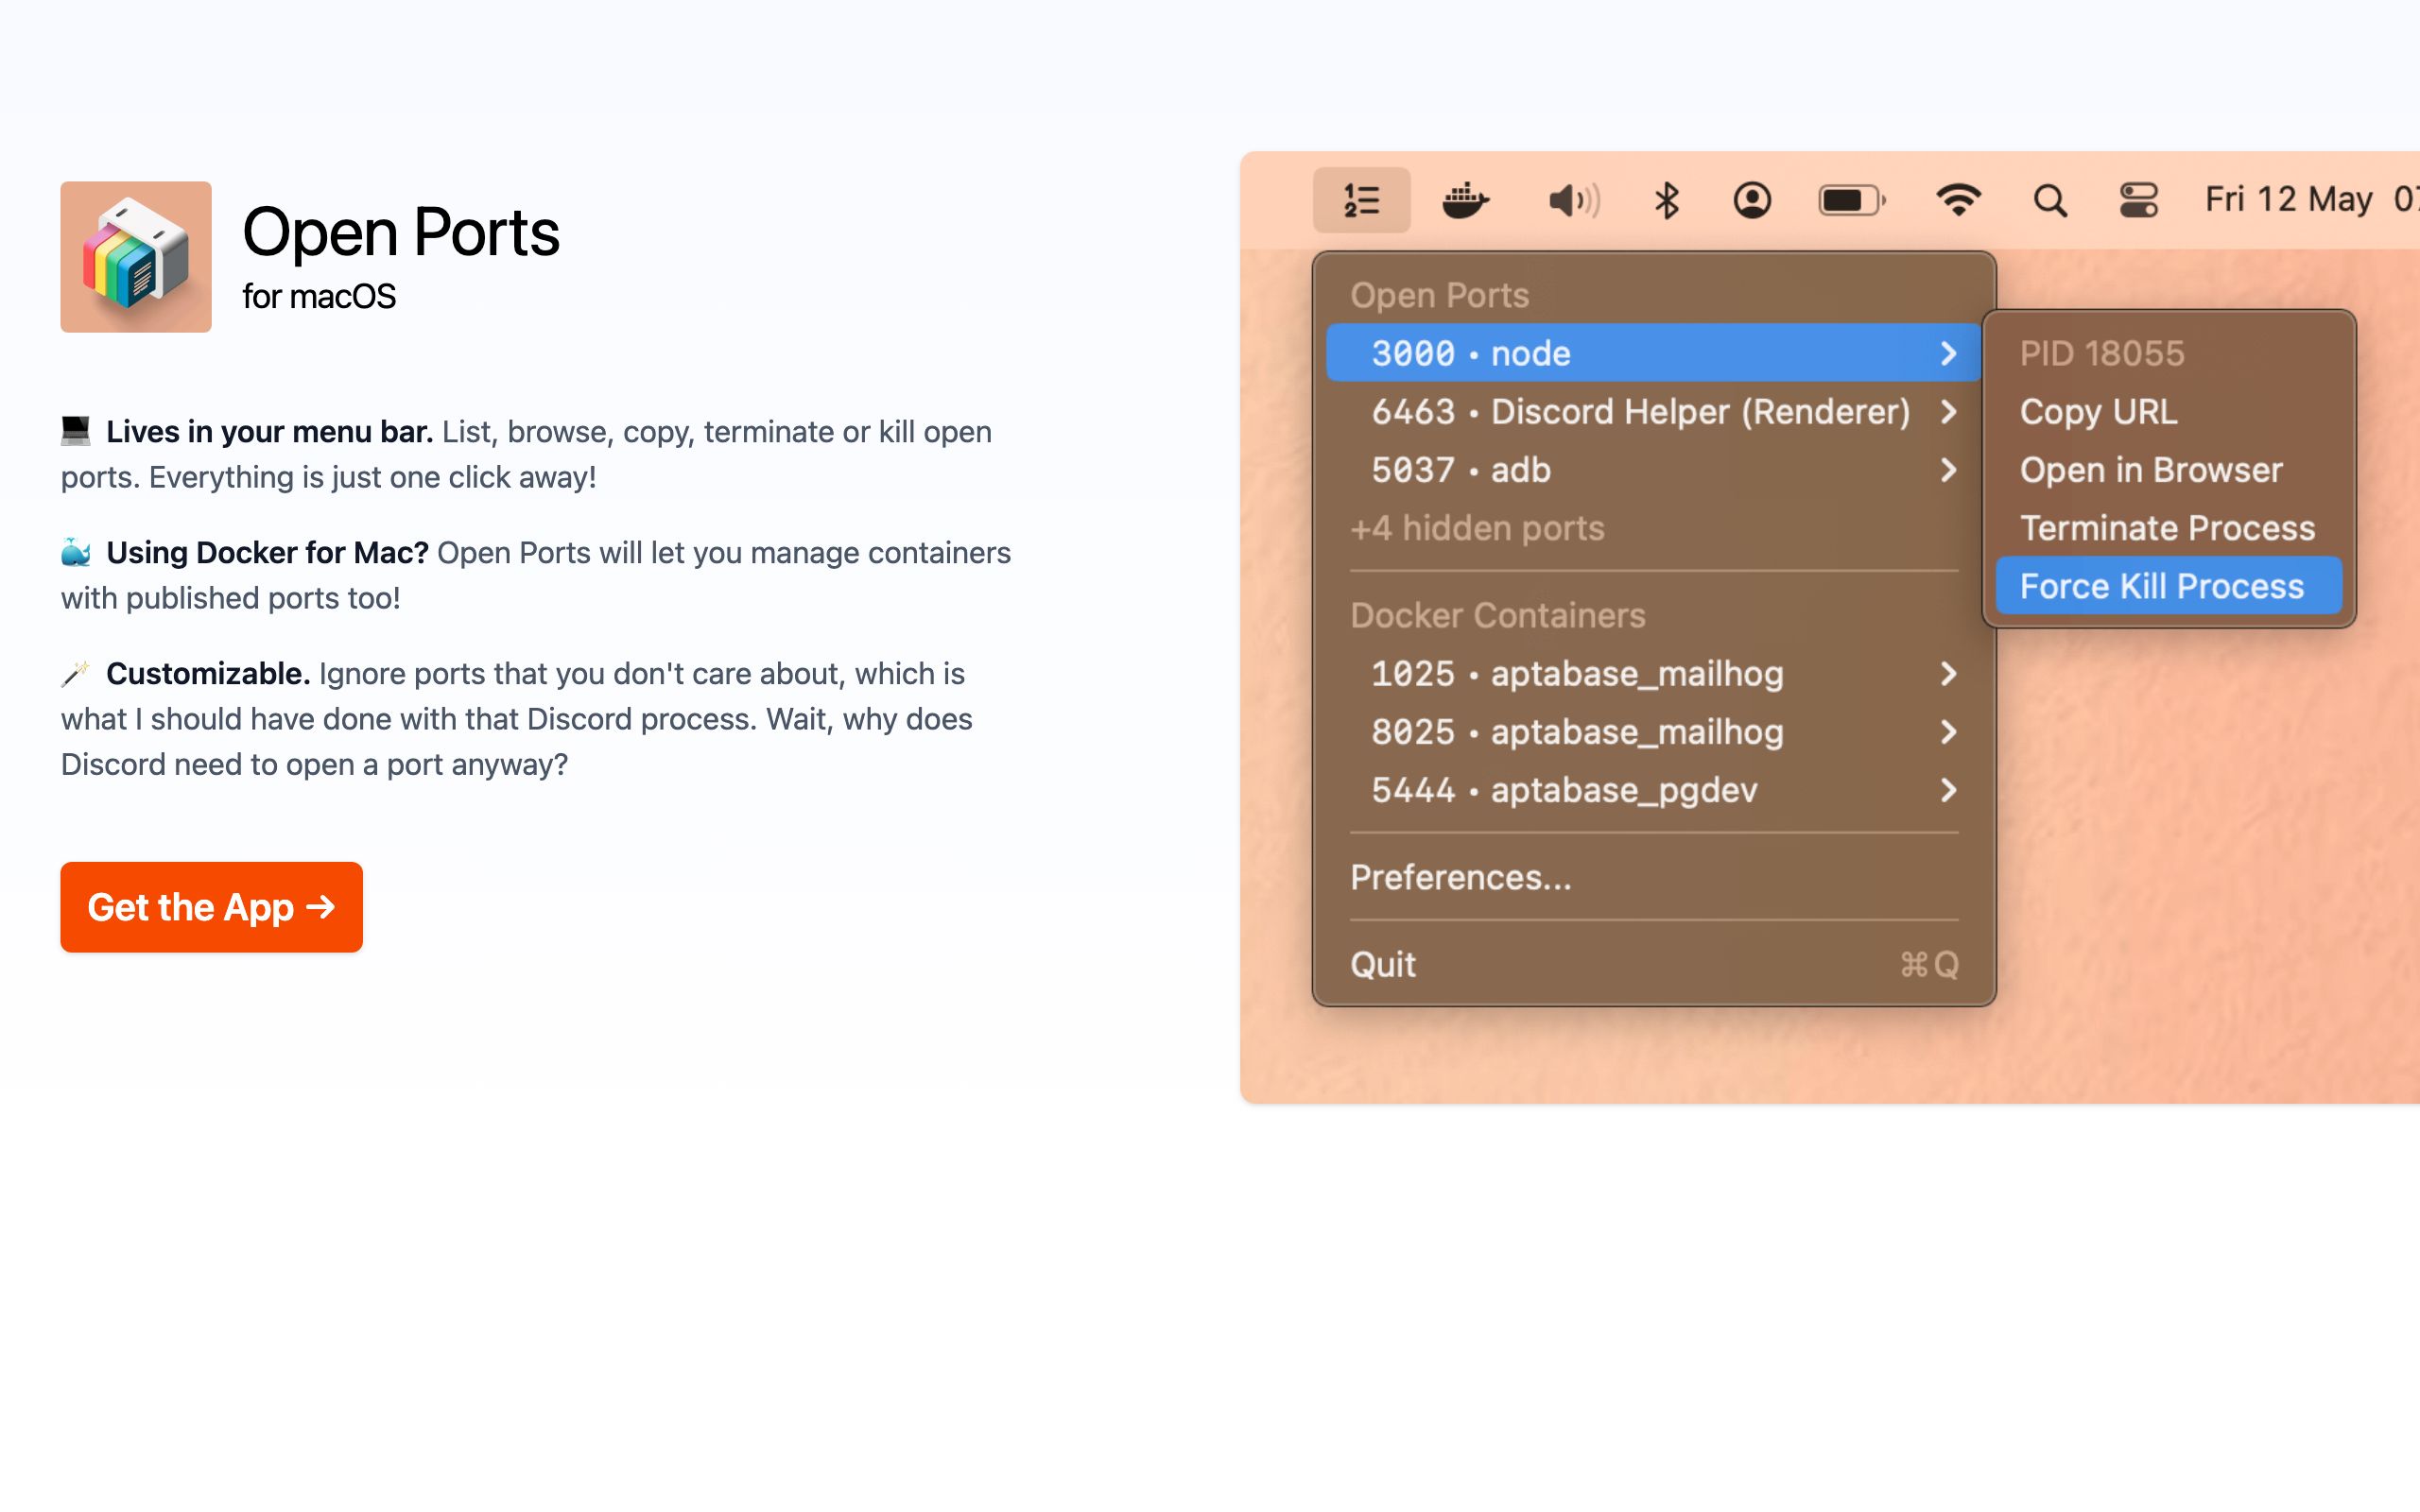
Task: Expand chevron on 8025 aptabase_mailhog row
Action: (x=1948, y=732)
